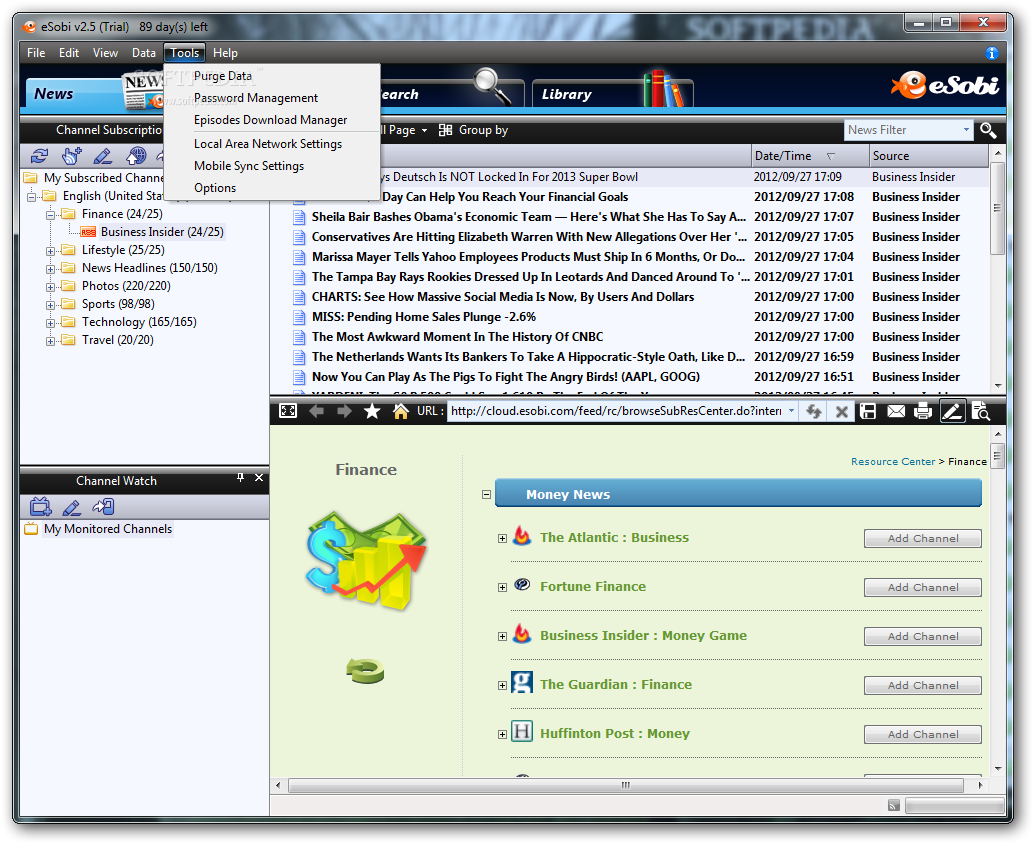Viewport: 1034px width, 844px height.
Task: Add The Guardian : Finance channel
Action: tap(923, 686)
